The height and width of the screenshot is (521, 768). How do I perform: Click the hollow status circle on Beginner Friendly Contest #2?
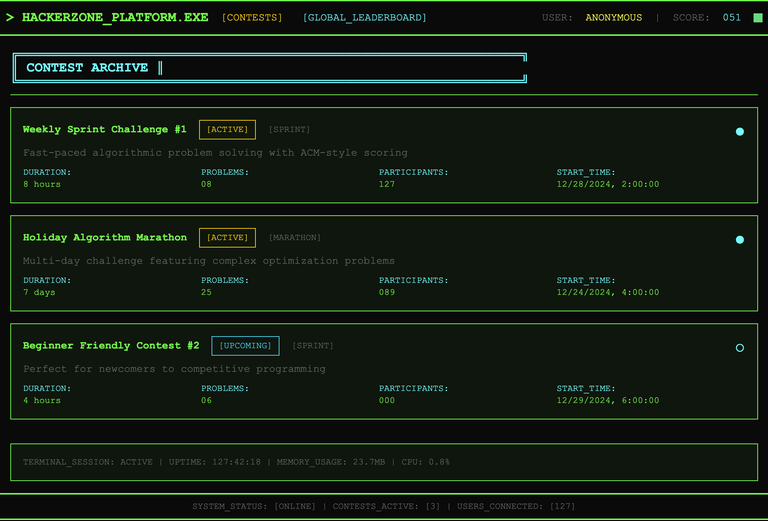coord(740,348)
